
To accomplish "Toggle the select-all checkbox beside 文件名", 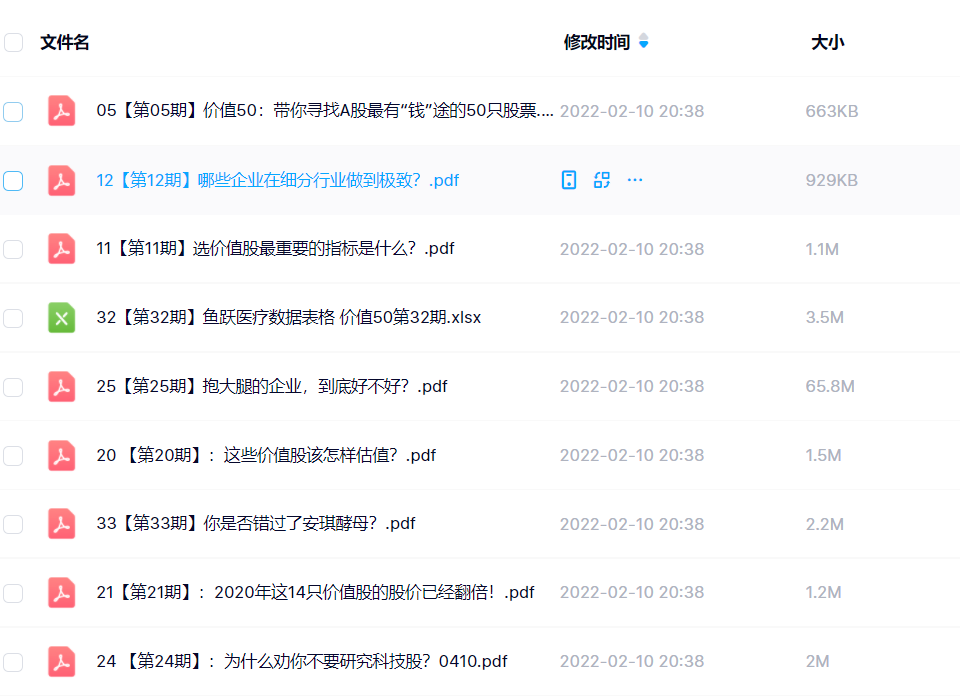I will click(x=13, y=43).
